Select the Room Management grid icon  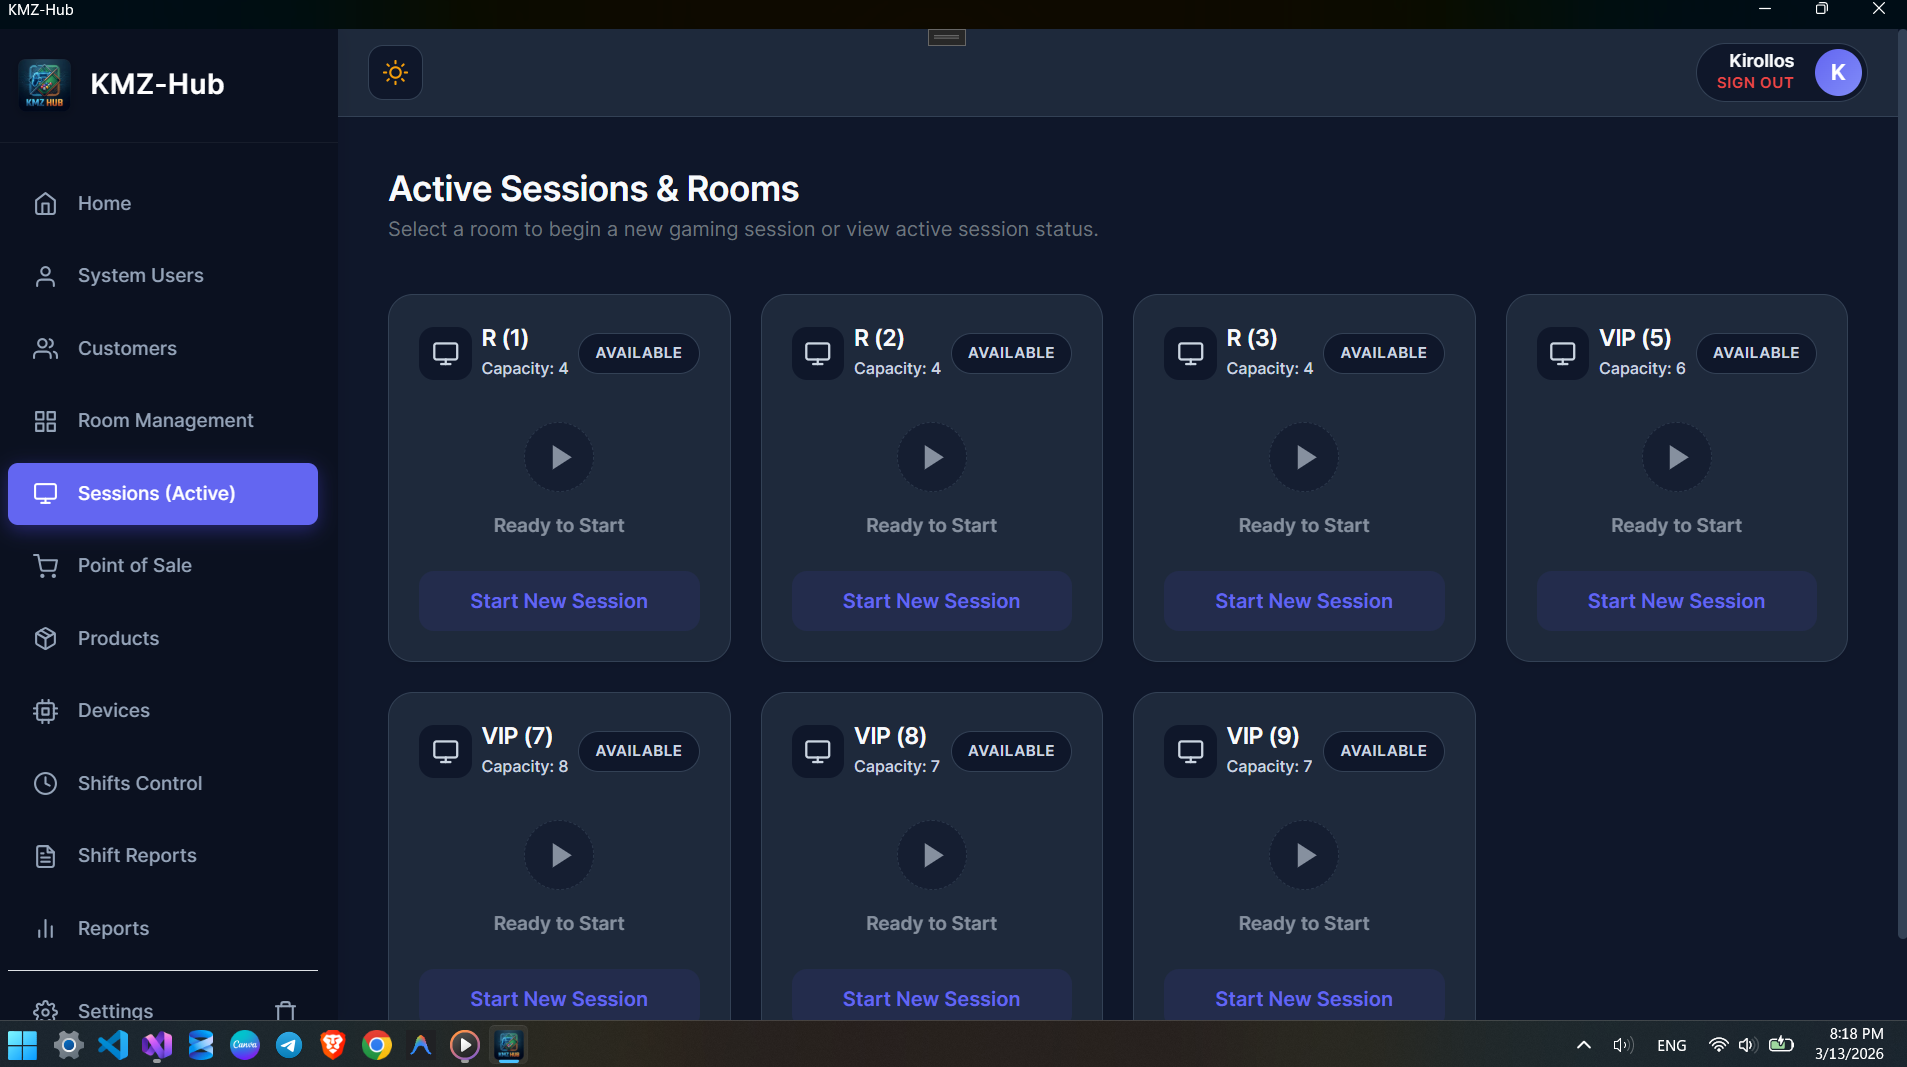46,420
